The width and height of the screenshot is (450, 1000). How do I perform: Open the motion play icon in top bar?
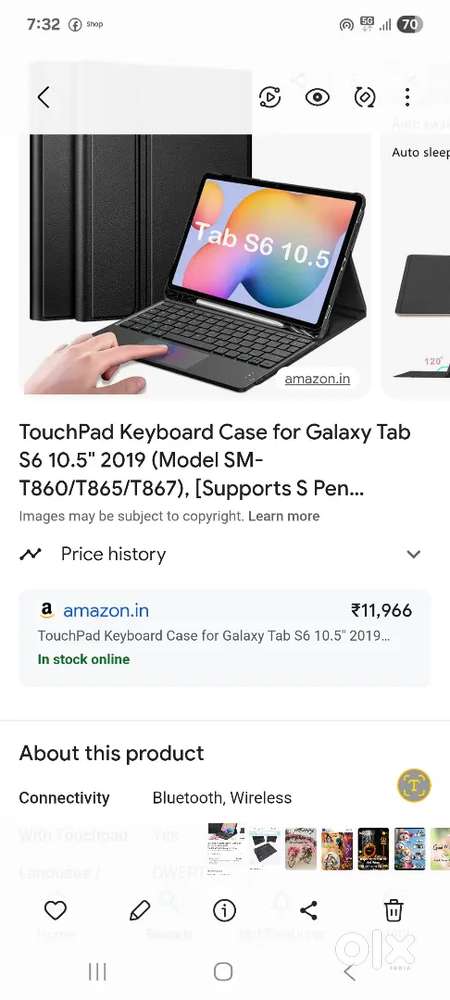270,98
